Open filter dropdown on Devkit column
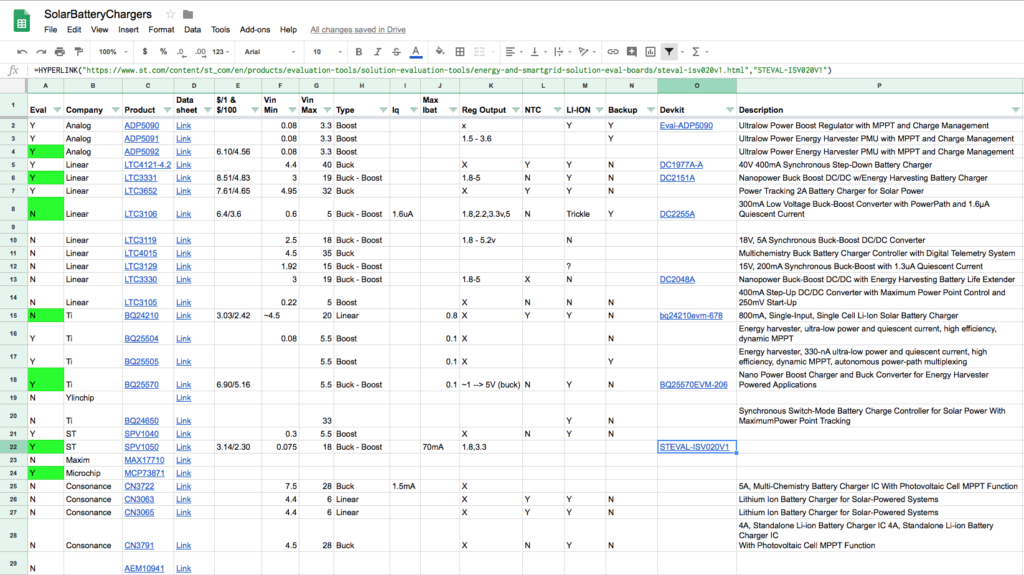This screenshot has width=1024, height=575. coord(729,110)
